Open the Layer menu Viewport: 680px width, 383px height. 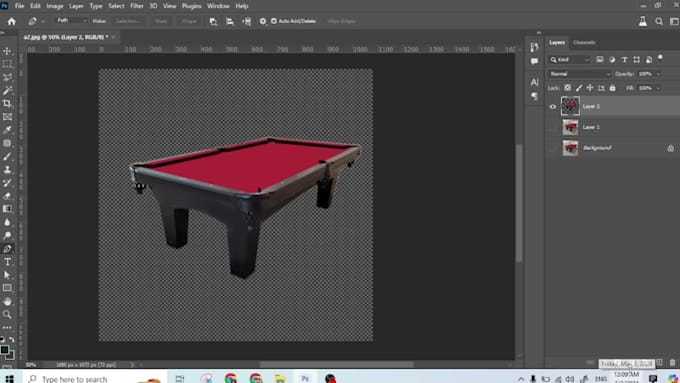click(x=76, y=6)
